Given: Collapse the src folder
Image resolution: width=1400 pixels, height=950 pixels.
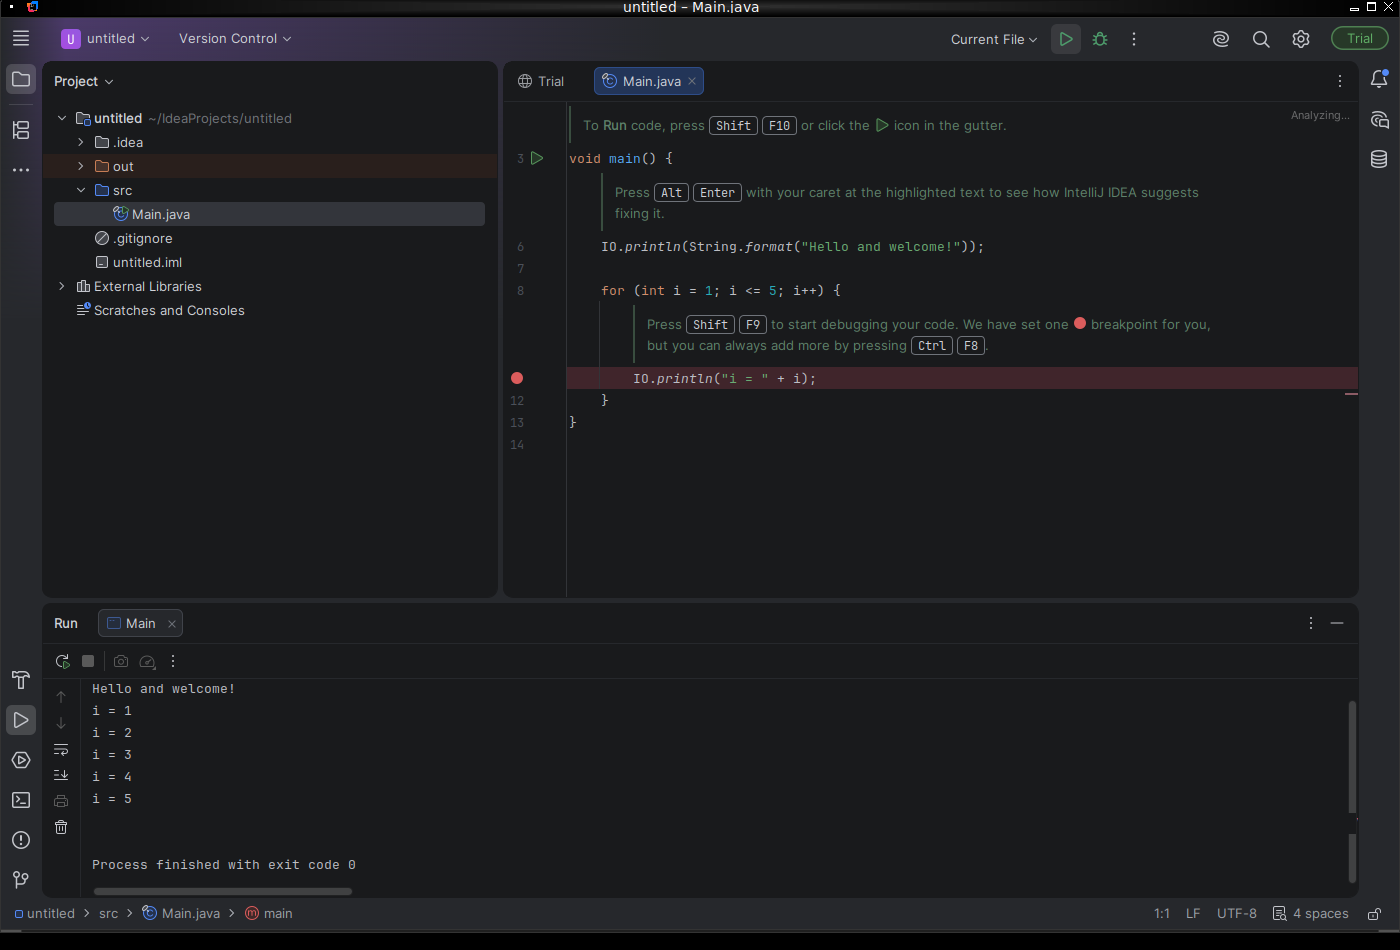Looking at the screenshot, I should coord(81,190).
